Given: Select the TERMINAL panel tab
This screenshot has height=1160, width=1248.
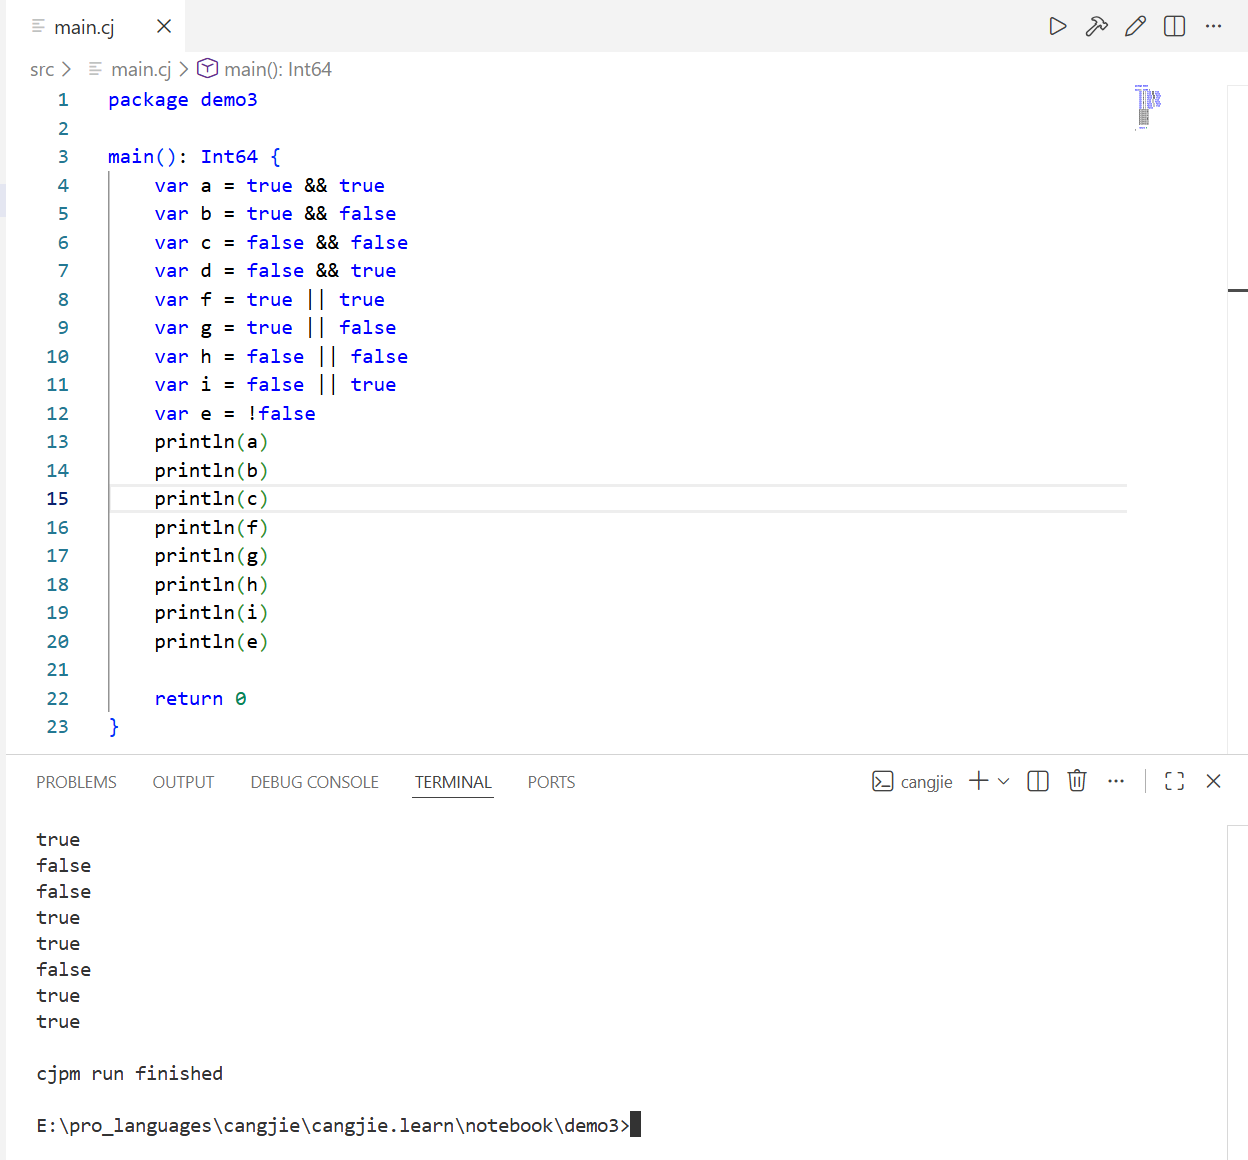Looking at the screenshot, I should (453, 782).
